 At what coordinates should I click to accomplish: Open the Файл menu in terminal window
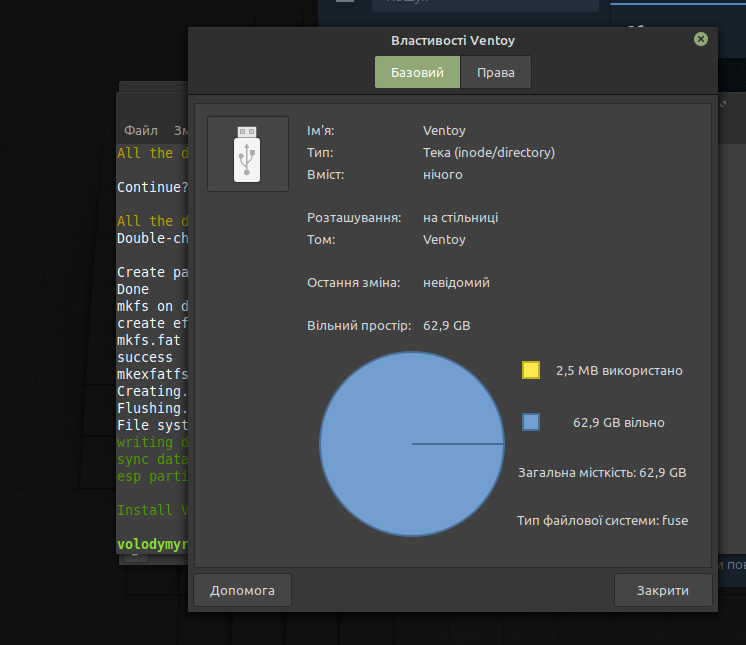coord(141,130)
